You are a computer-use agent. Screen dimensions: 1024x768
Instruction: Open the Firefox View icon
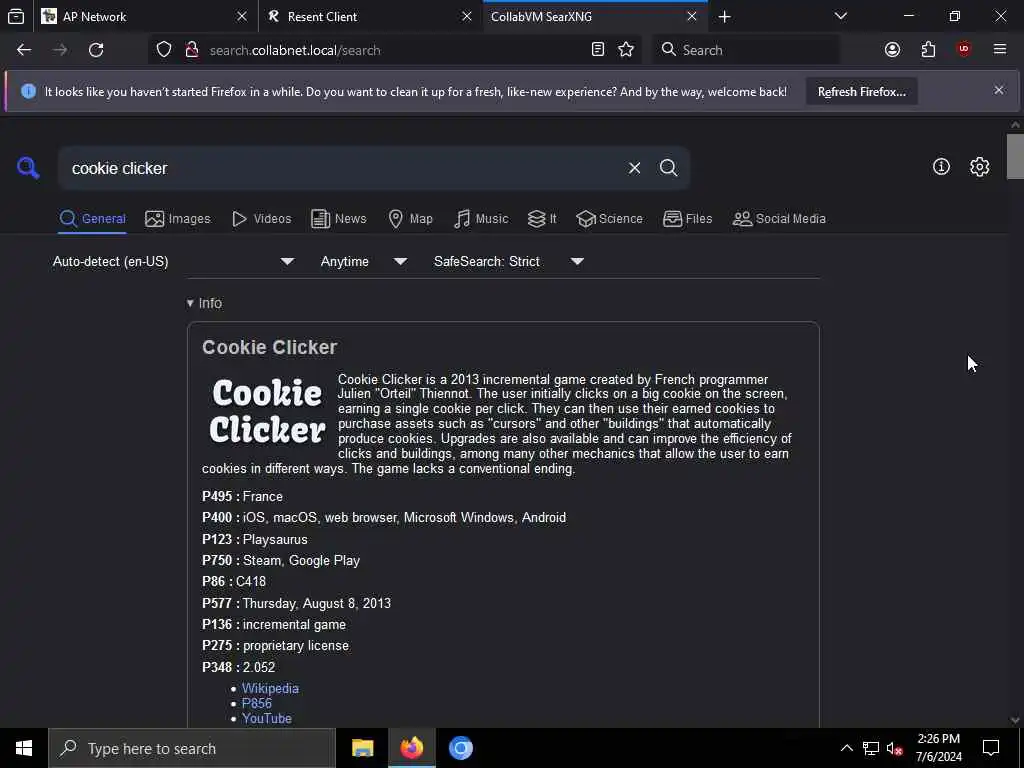tap(16, 16)
